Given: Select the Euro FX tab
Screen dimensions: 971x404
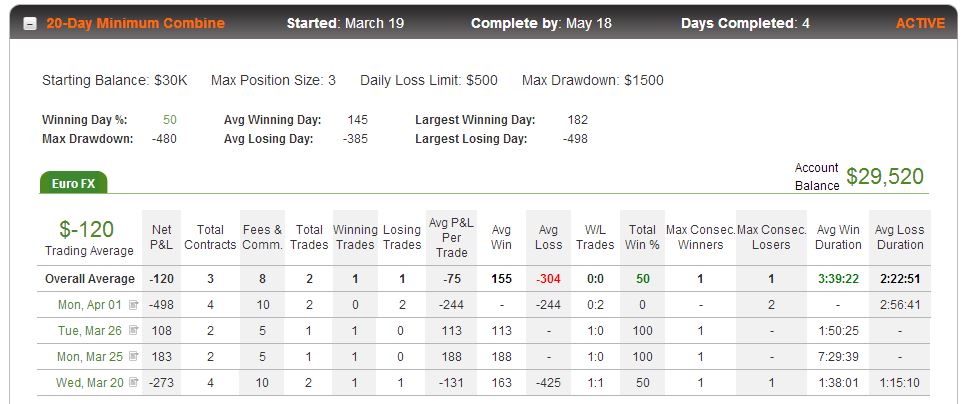Looking at the screenshot, I should click(73, 183).
